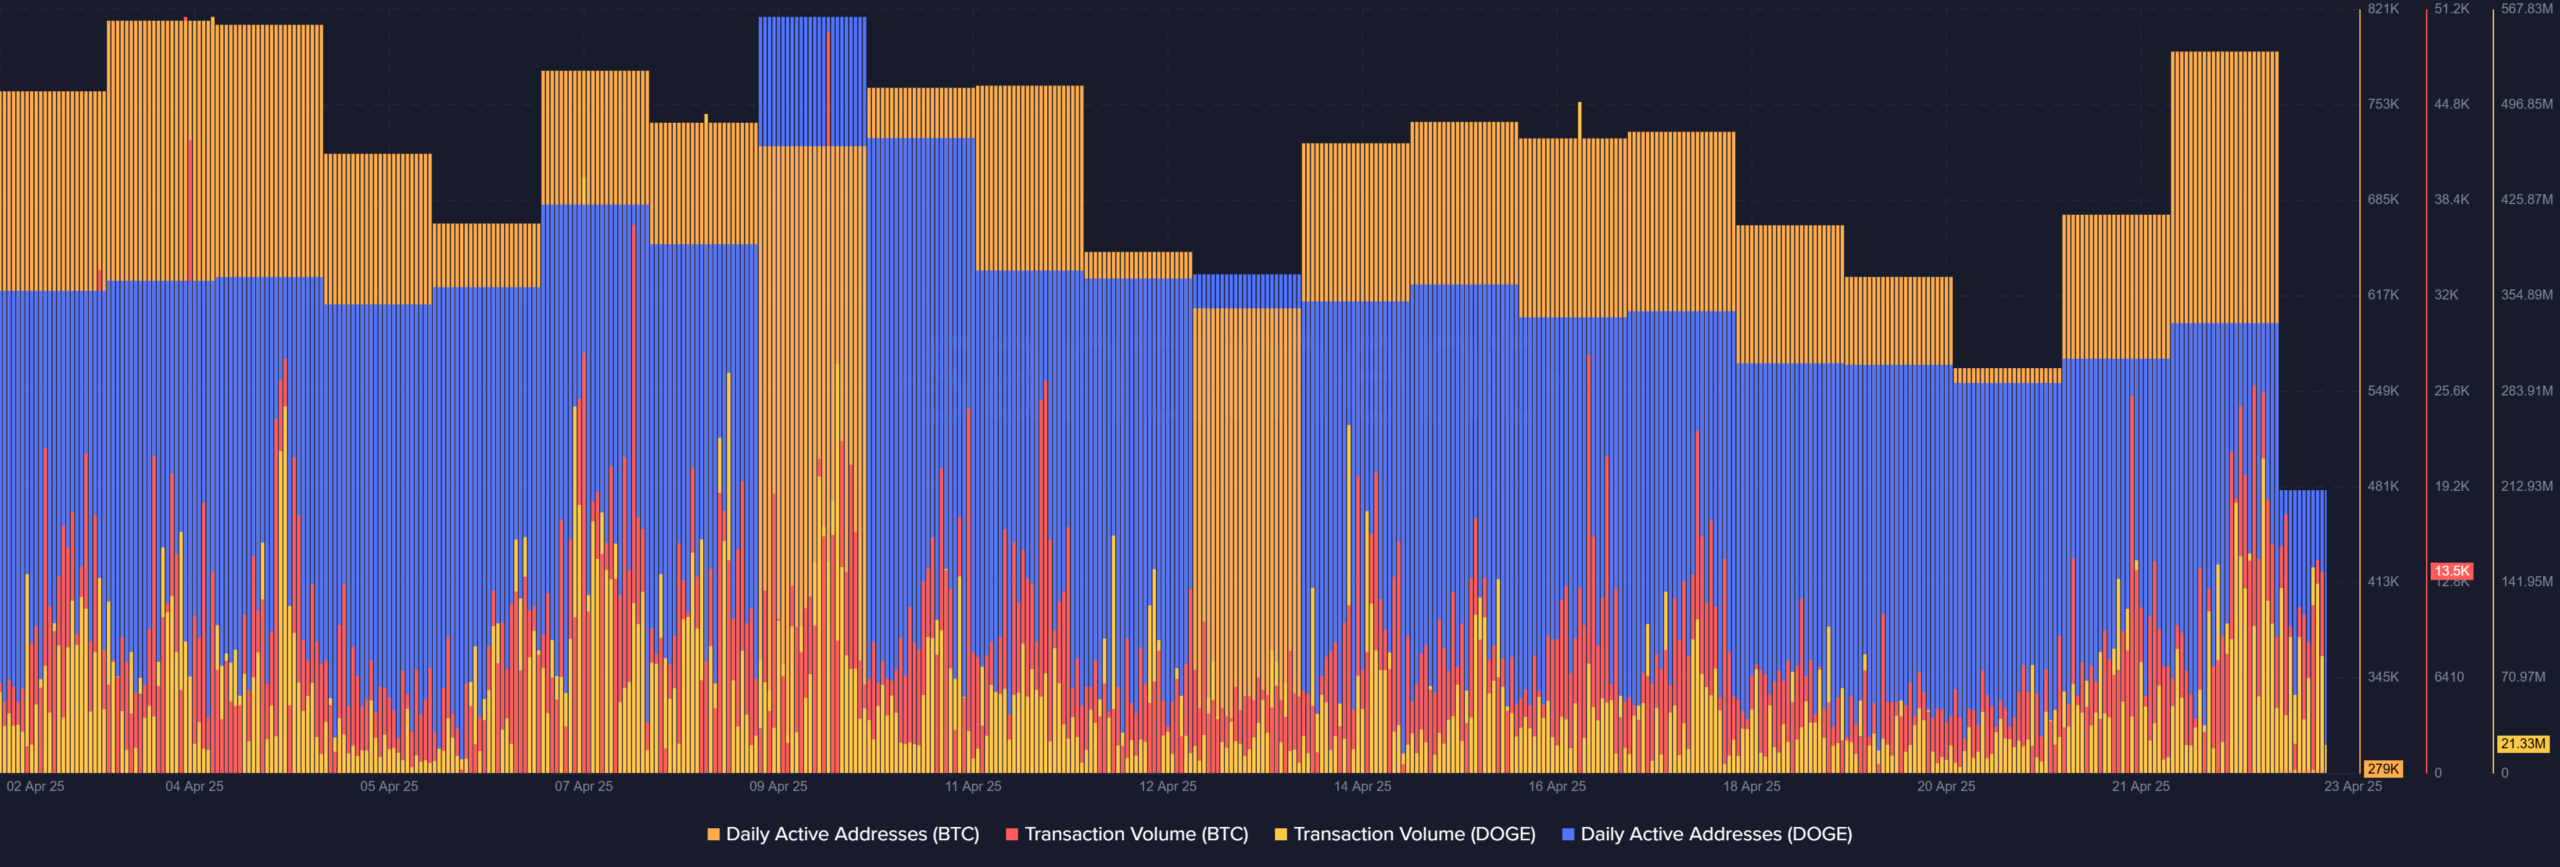The width and height of the screenshot is (2560, 867).
Task: Click the yellow DOGE transaction volume legend swatch
Action: click(1280, 834)
